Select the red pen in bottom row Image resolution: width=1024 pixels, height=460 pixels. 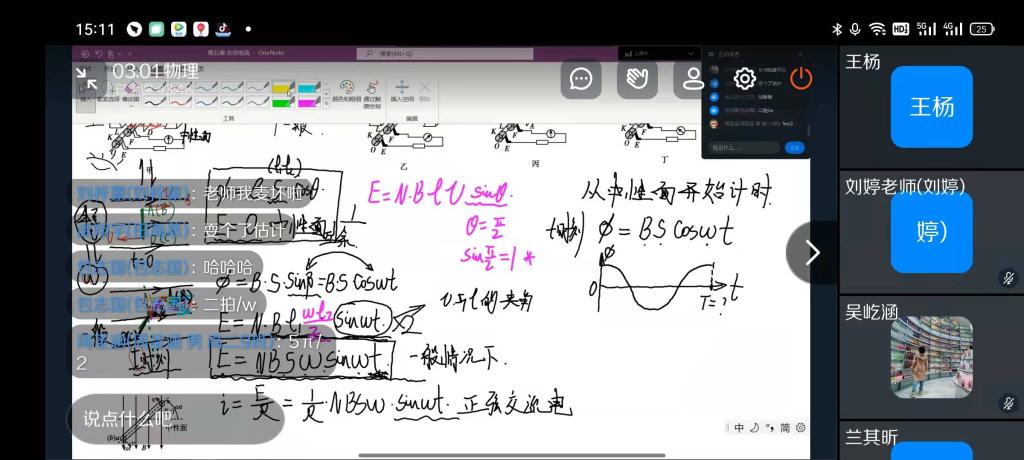point(181,102)
